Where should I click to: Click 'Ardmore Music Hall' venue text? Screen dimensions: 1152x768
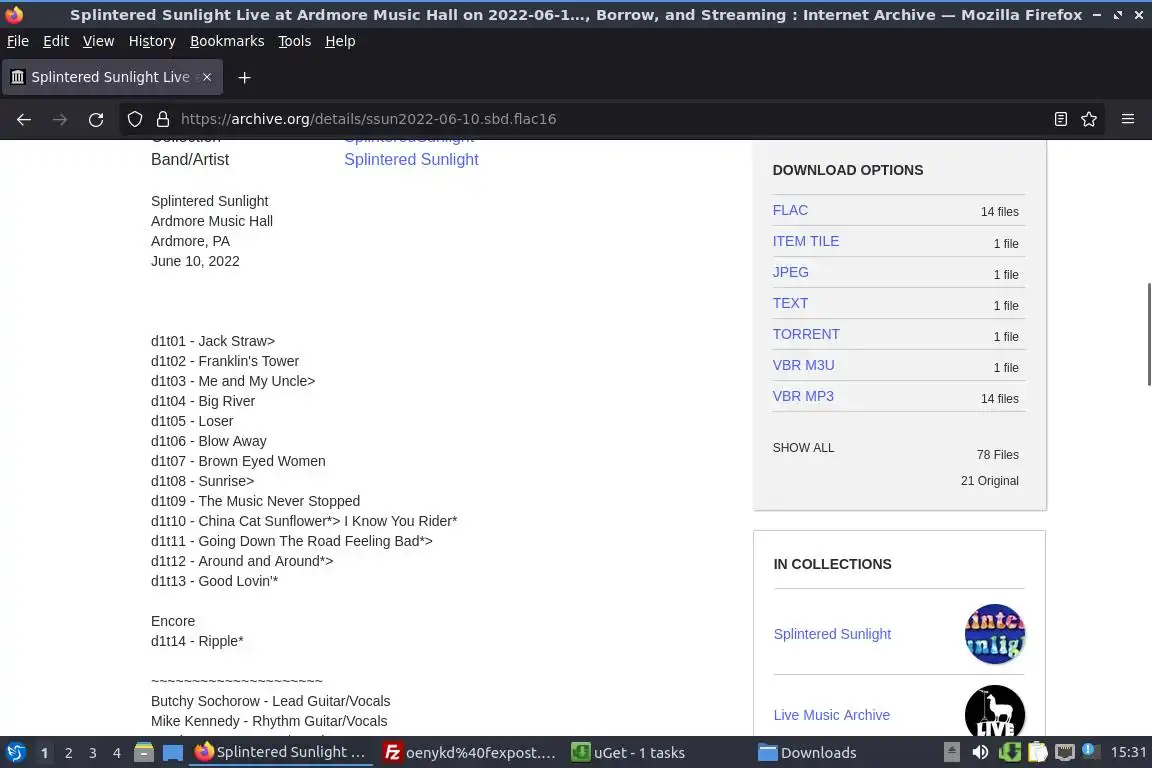(x=212, y=221)
